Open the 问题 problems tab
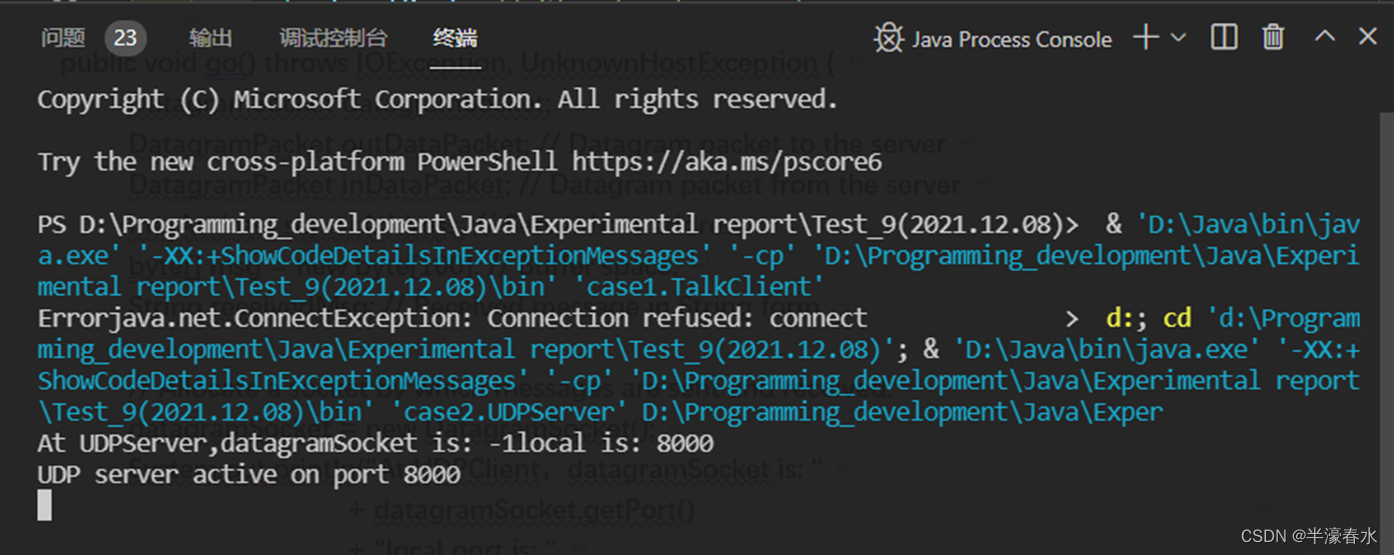 pos(63,38)
